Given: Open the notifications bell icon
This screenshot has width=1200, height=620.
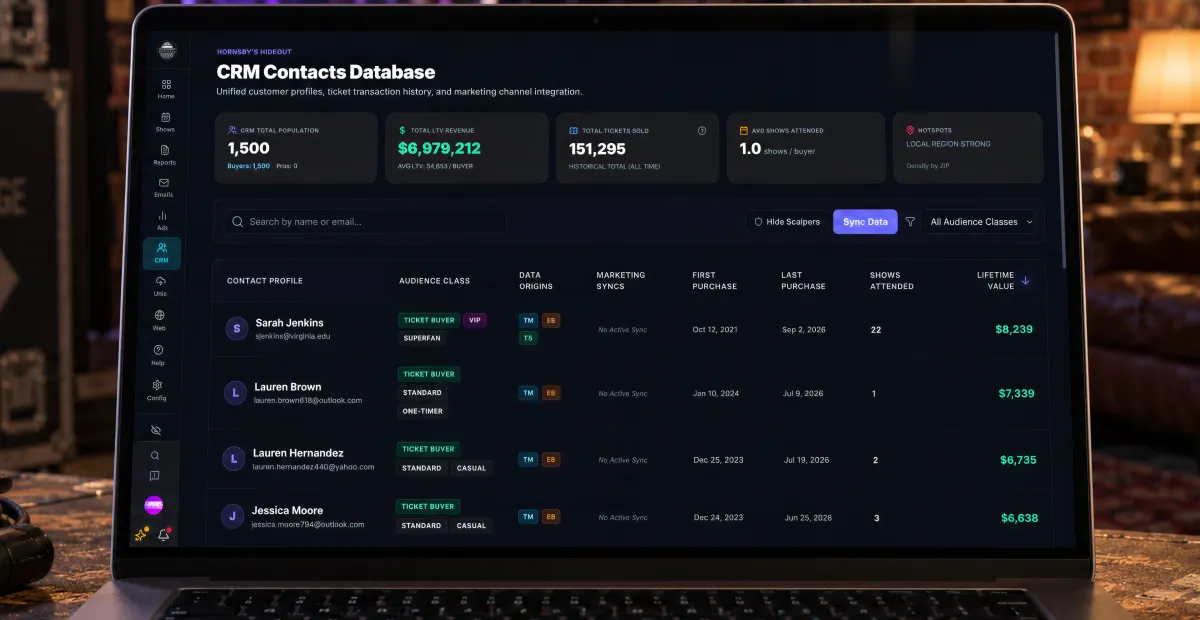Looking at the screenshot, I should tap(164, 535).
